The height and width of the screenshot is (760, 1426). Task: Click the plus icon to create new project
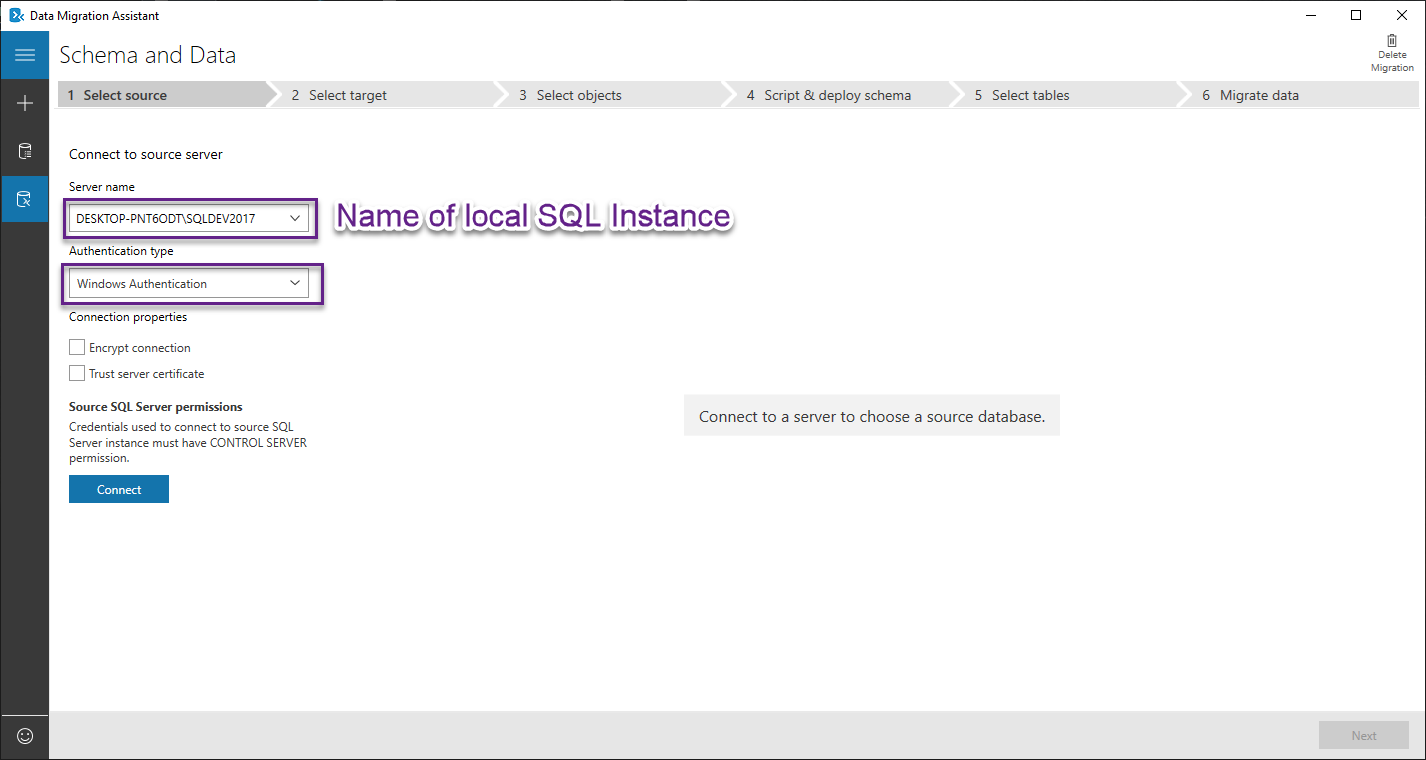[25, 103]
